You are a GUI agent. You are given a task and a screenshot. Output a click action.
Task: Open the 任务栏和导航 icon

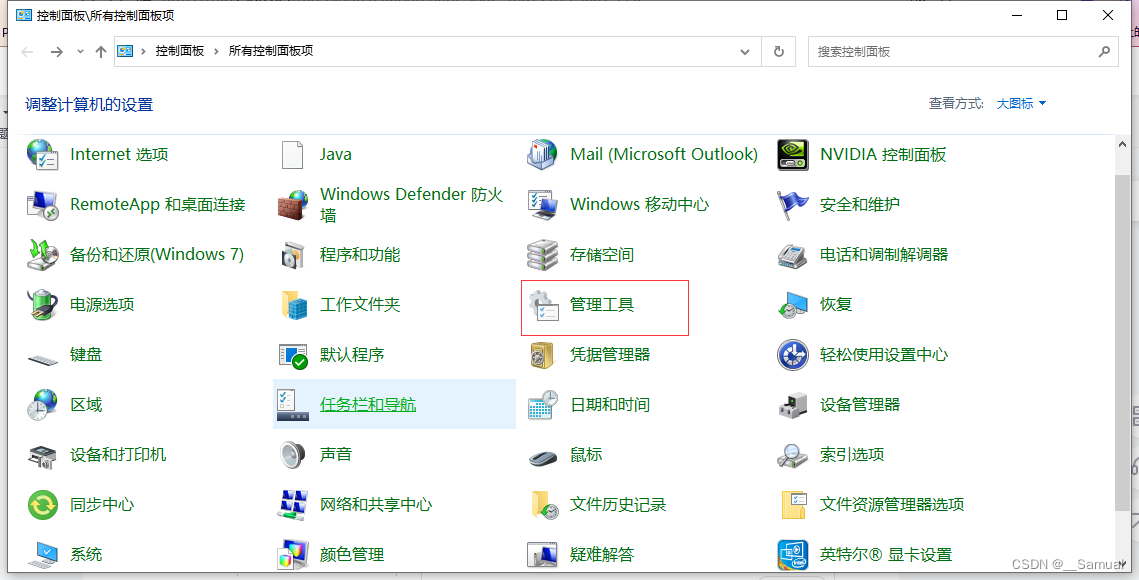pyautogui.click(x=293, y=405)
